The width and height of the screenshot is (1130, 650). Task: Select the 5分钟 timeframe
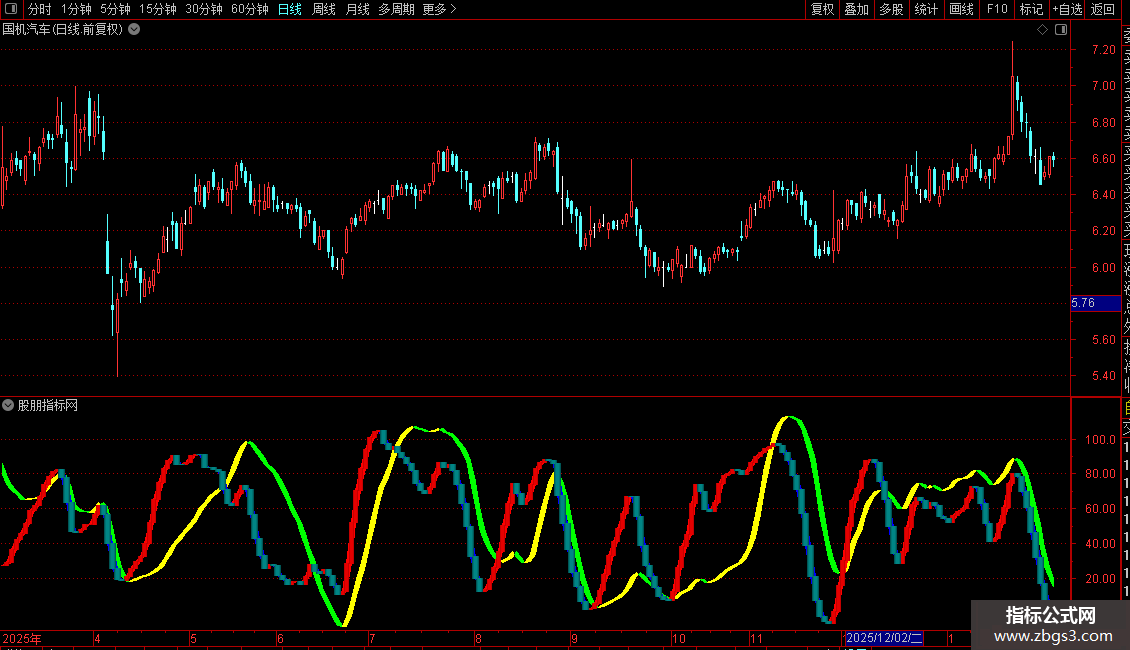pyautogui.click(x=115, y=9)
